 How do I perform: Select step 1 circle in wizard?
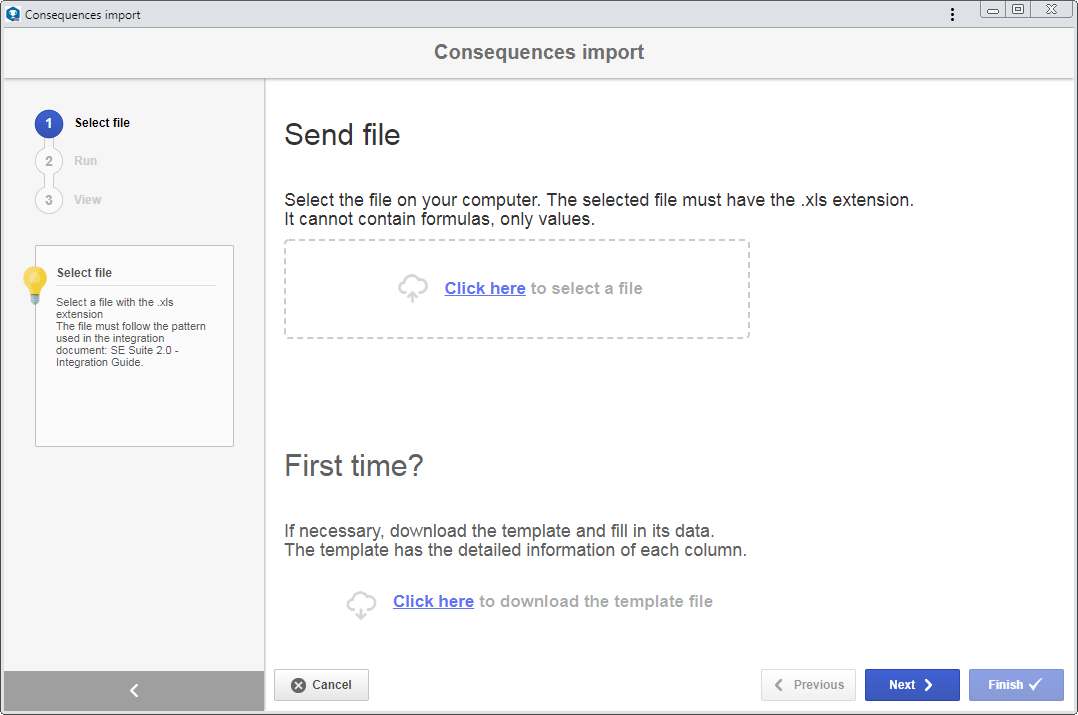coord(49,124)
